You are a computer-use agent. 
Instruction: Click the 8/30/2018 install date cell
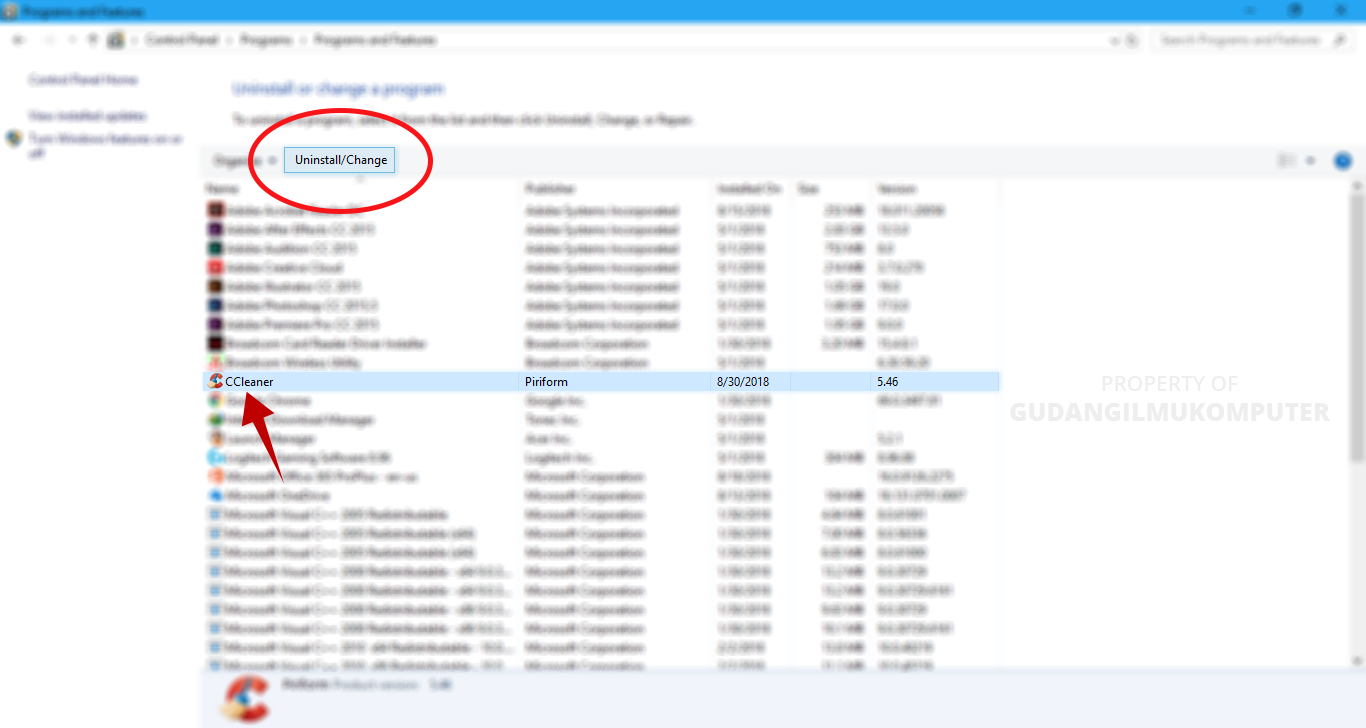point(743,382)
